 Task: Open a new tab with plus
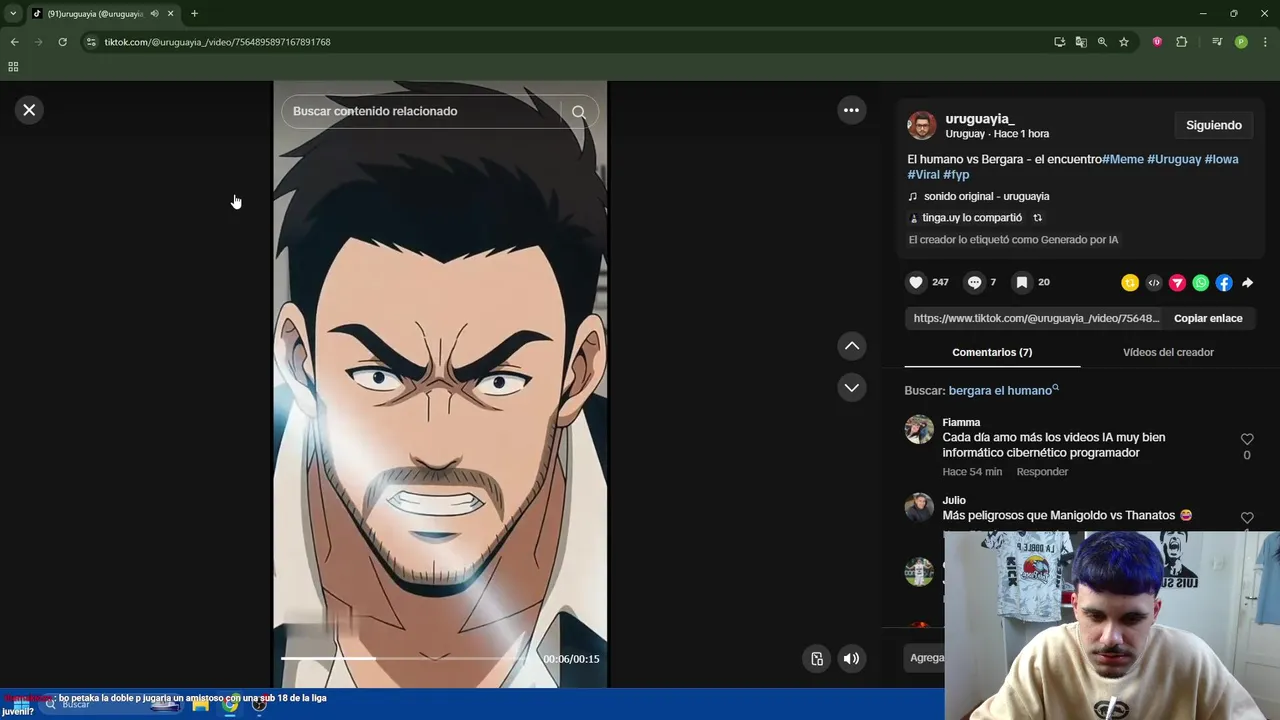point(194,14)
